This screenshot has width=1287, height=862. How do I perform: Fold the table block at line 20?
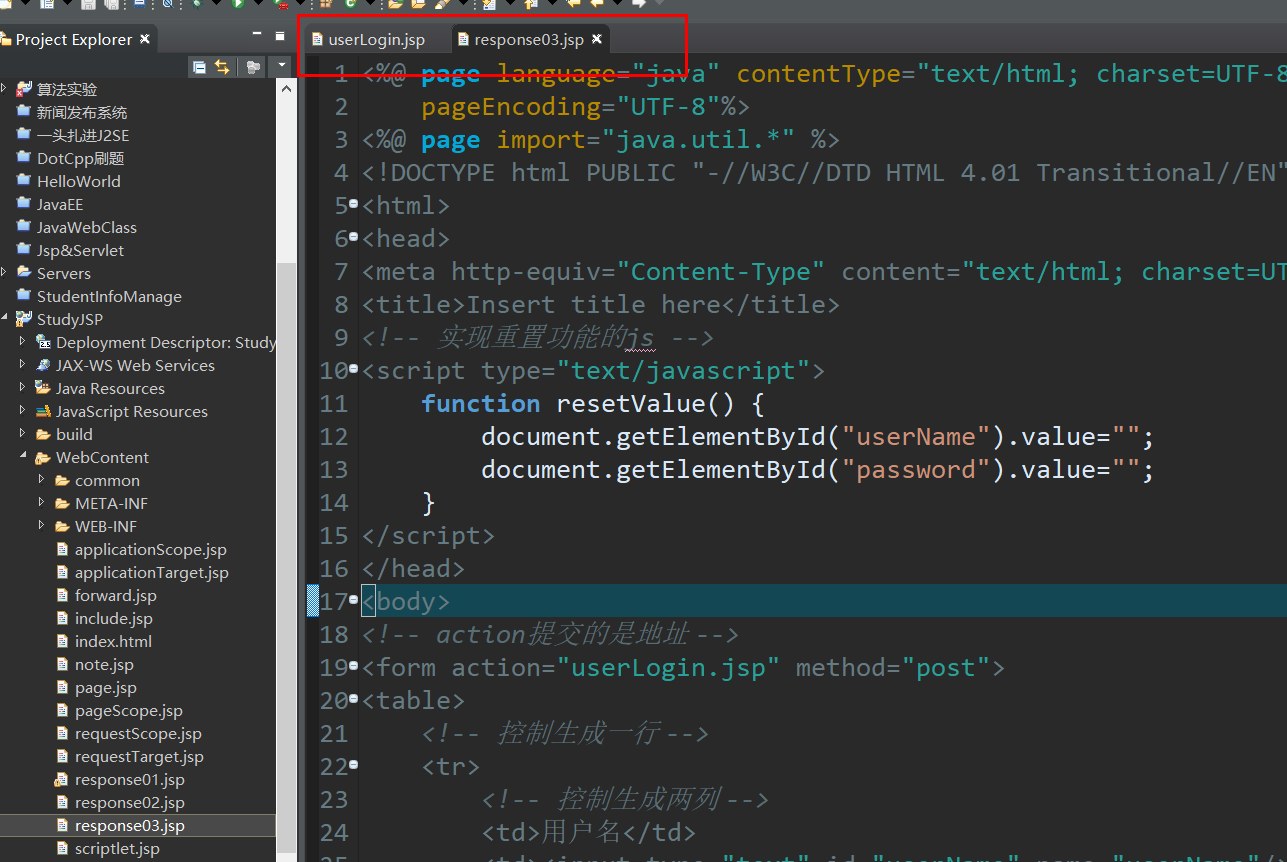click(354, 700)
